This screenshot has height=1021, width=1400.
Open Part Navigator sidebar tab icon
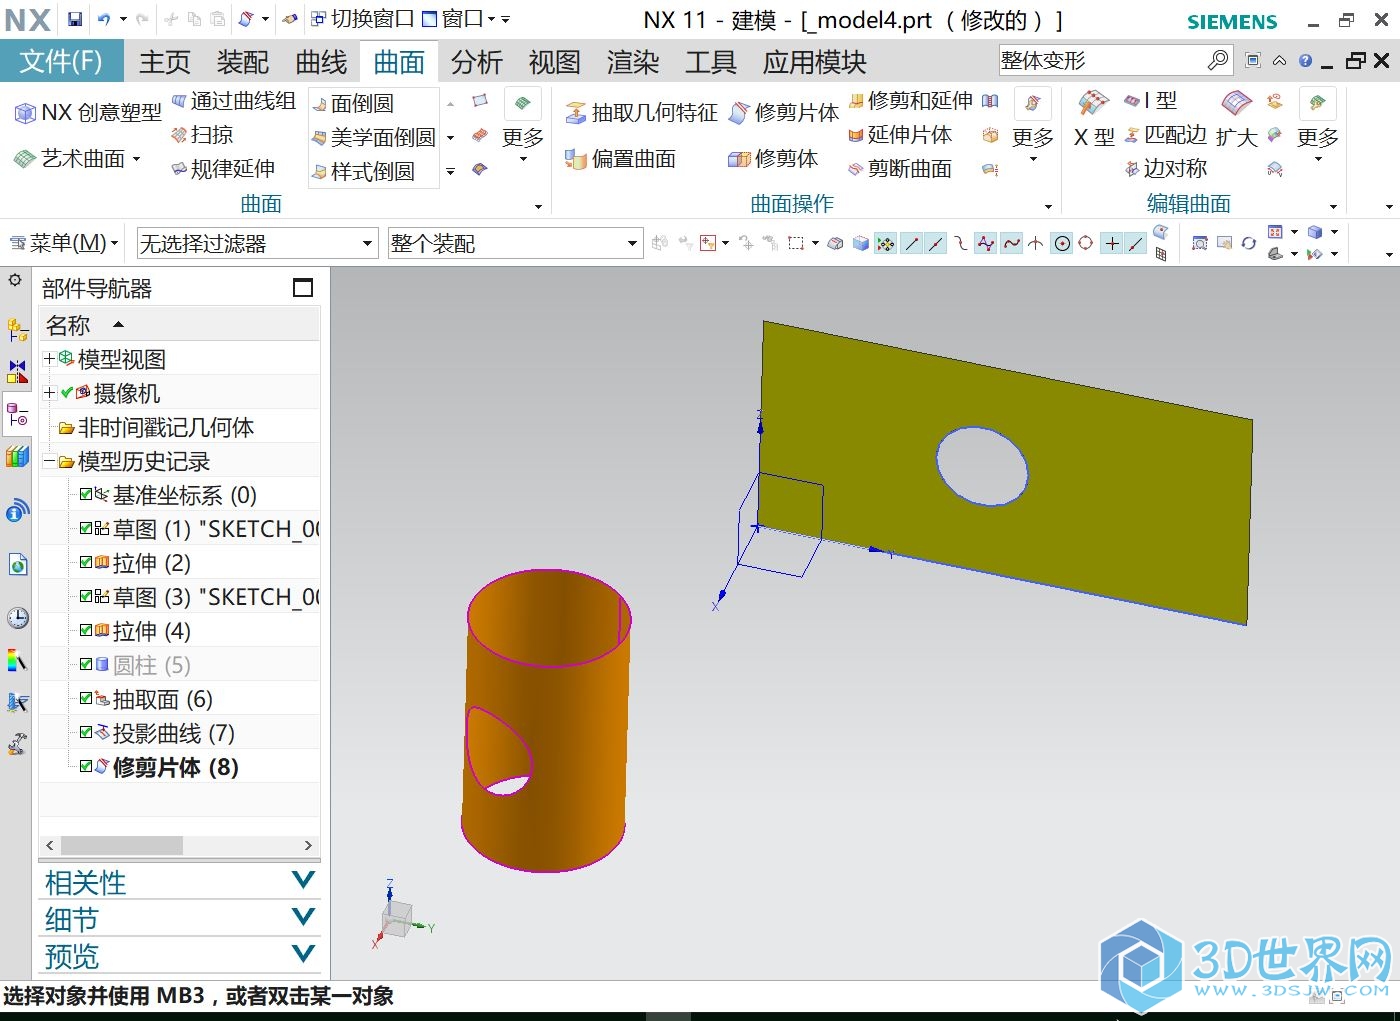[x=17, y=414]
